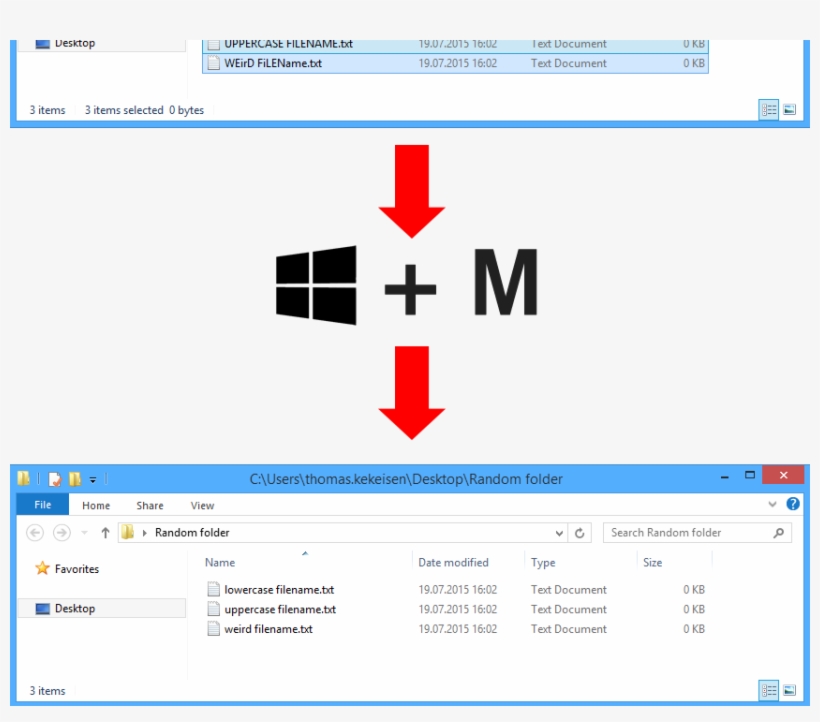This screenshot has width=820, height=722.
Task: Switch to Details view in the status bar
Action: pos(771,691)
